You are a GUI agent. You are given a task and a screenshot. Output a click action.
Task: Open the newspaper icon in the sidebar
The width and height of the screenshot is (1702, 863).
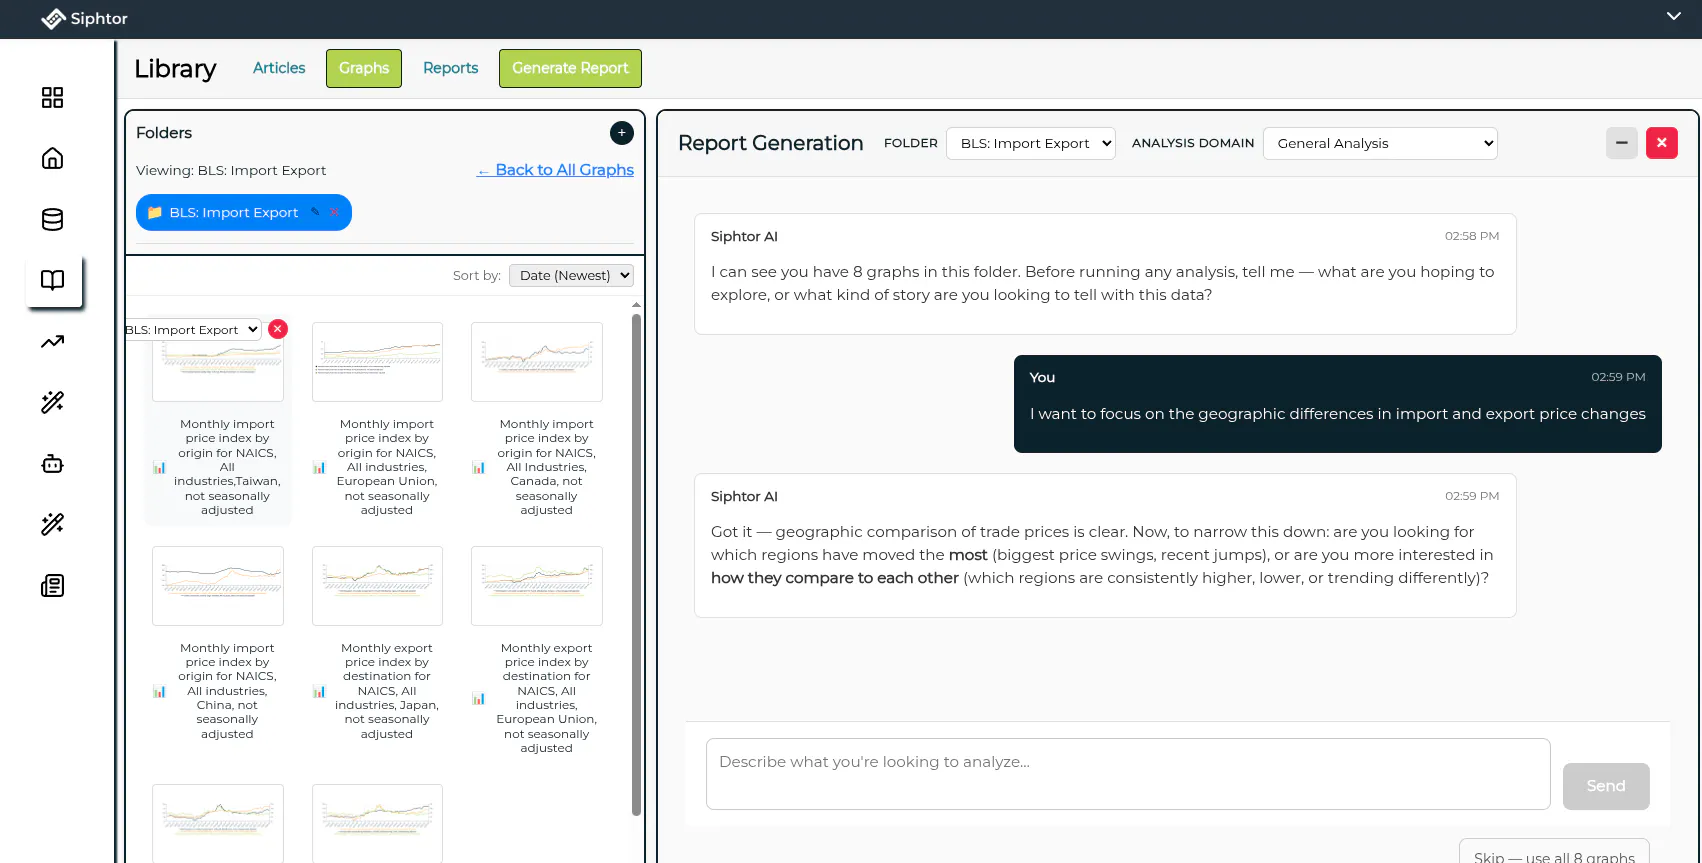52,586
